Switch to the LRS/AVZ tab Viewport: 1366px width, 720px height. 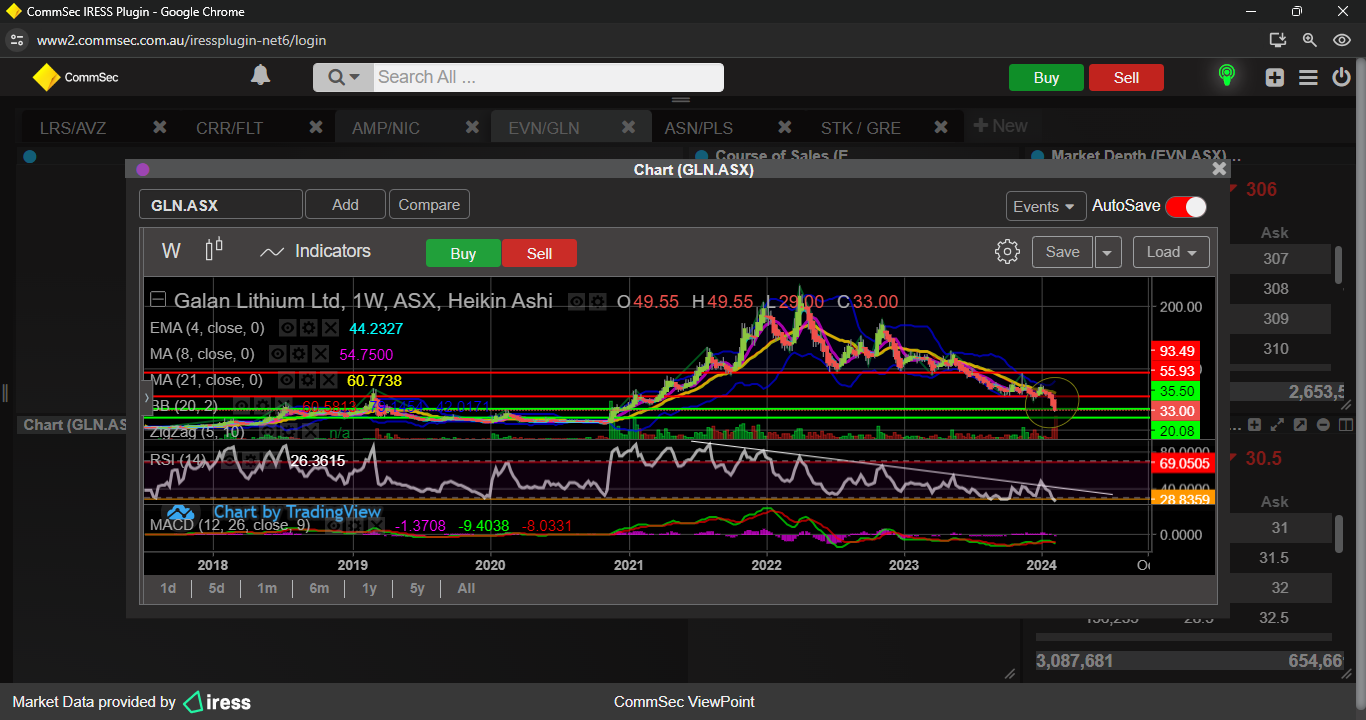[x=73, y=128]
